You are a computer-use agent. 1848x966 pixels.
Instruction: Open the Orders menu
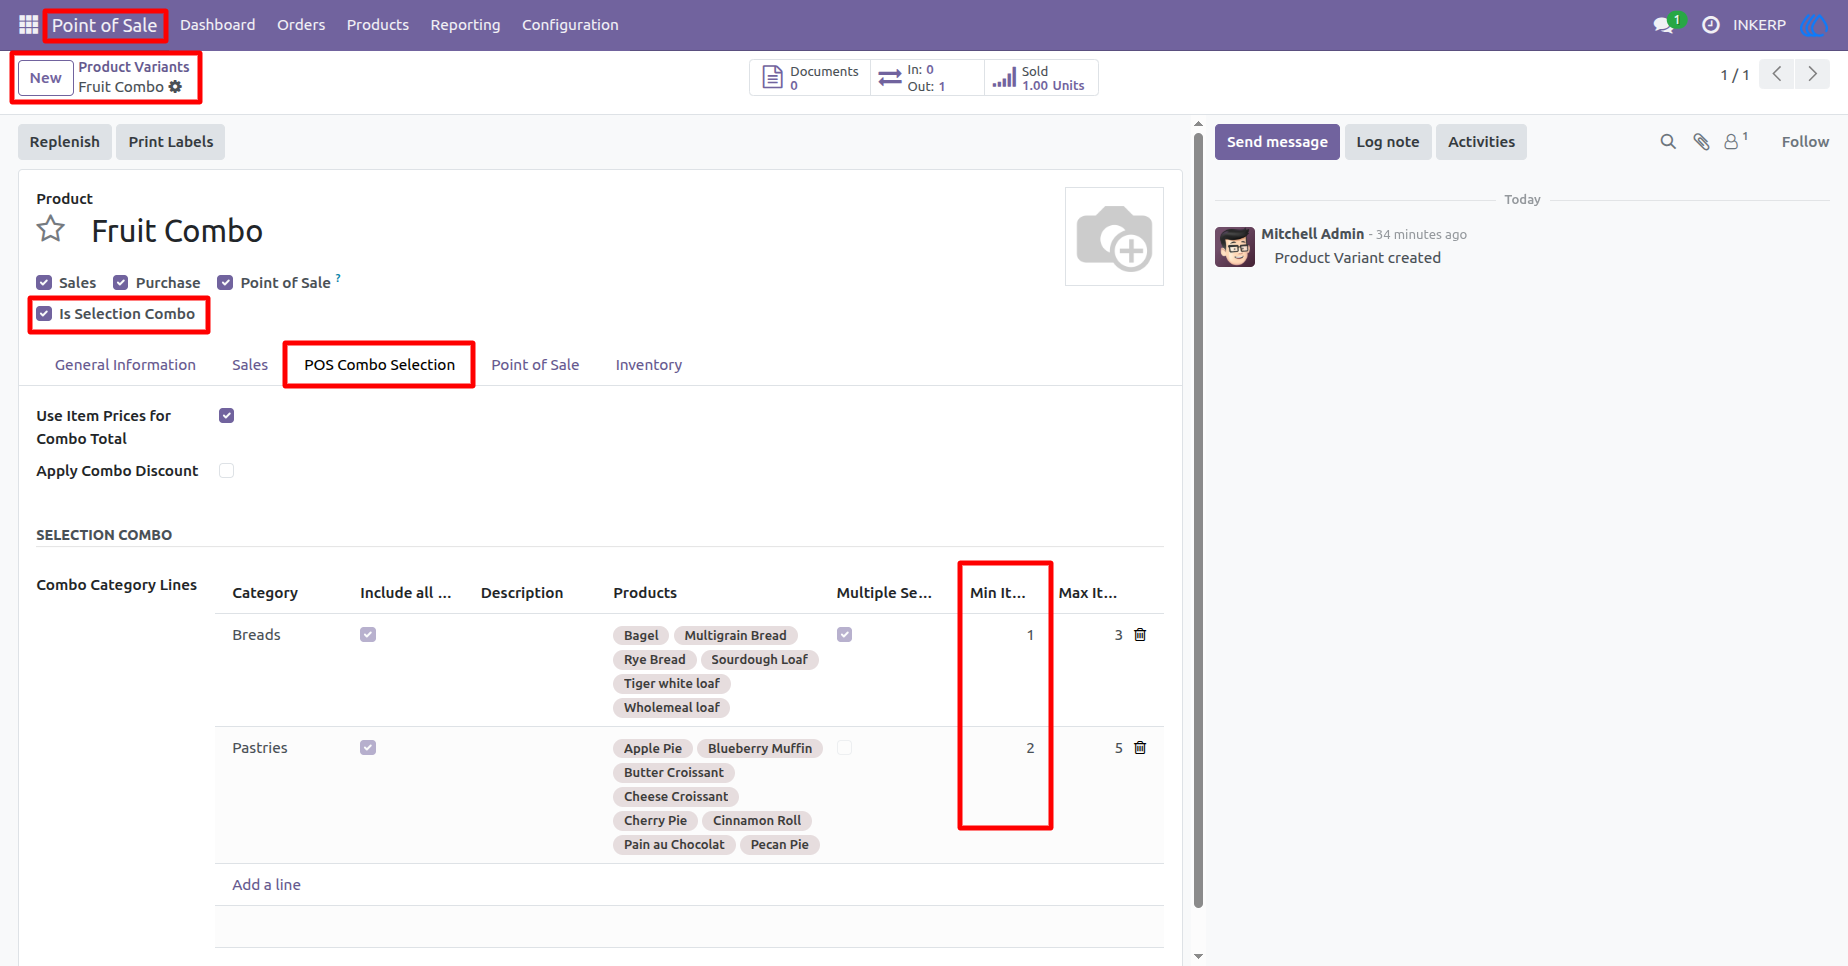301,25
